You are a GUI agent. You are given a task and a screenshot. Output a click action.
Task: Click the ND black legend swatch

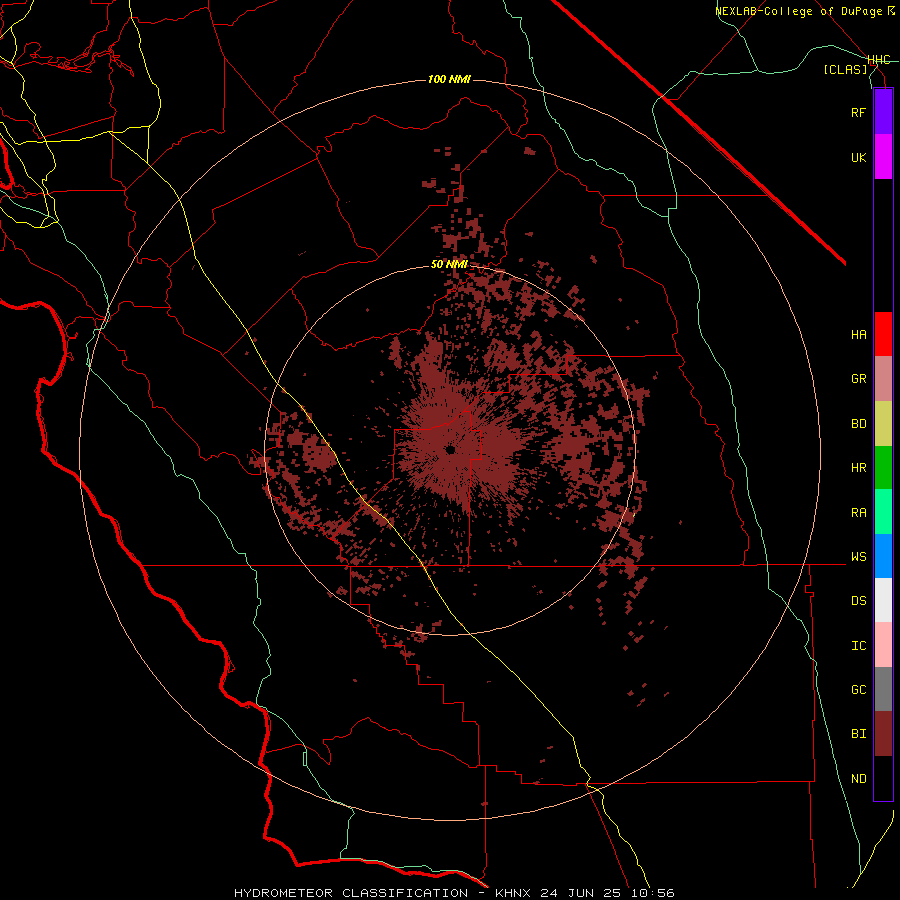(x=883, y=778)
